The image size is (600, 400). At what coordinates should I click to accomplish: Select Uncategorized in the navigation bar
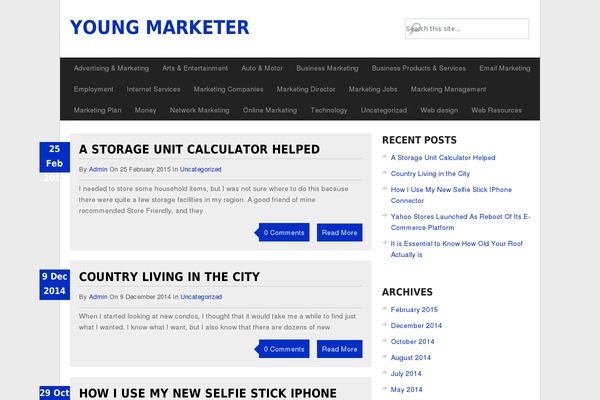[384, 110]
